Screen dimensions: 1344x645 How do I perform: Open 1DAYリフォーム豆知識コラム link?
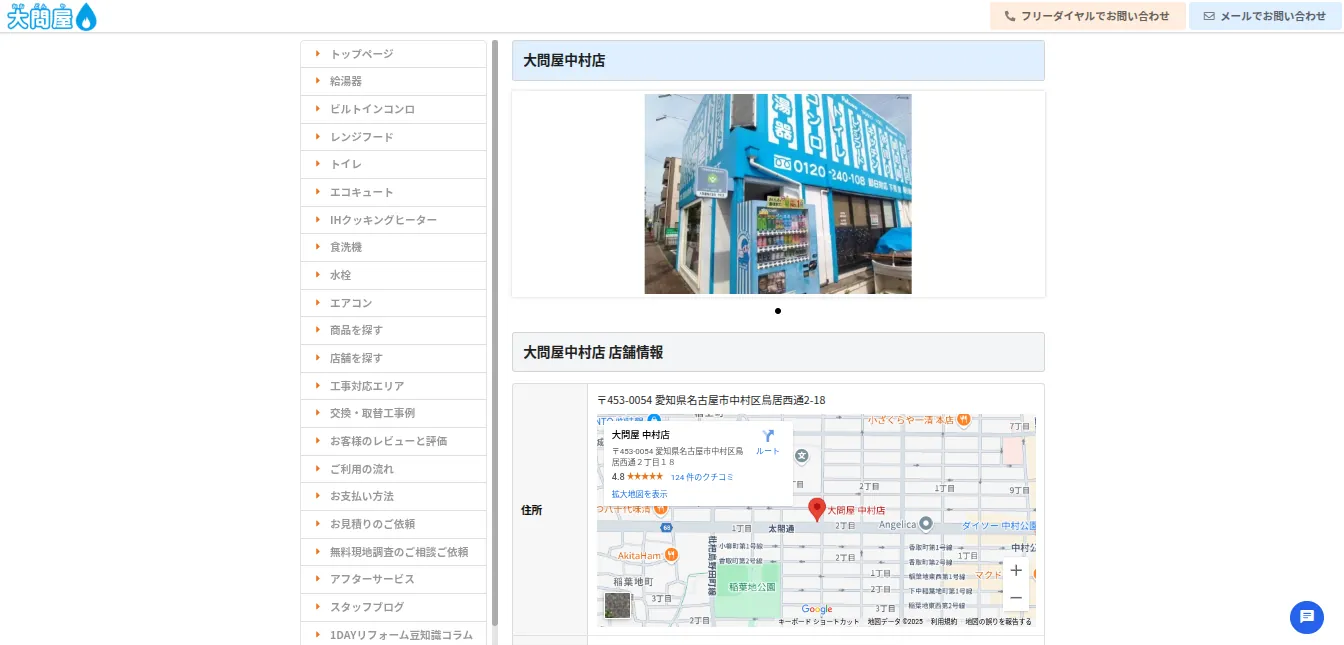393,635
